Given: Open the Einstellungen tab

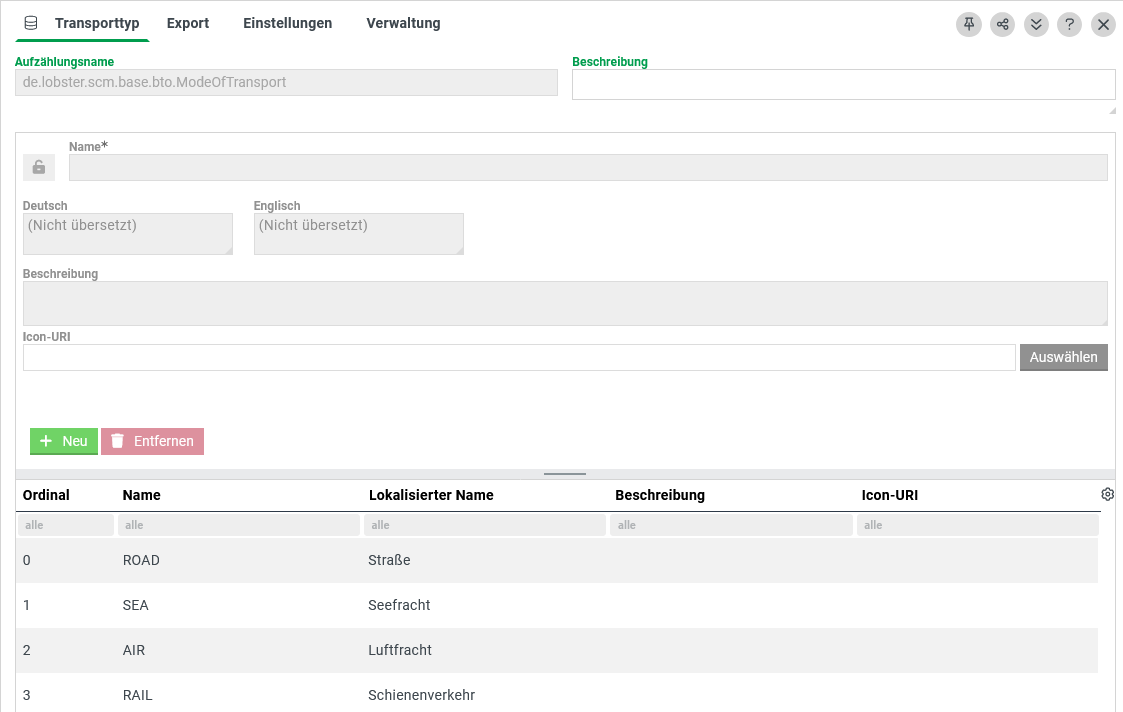Looking at the screenshot, I should [287, 23].
